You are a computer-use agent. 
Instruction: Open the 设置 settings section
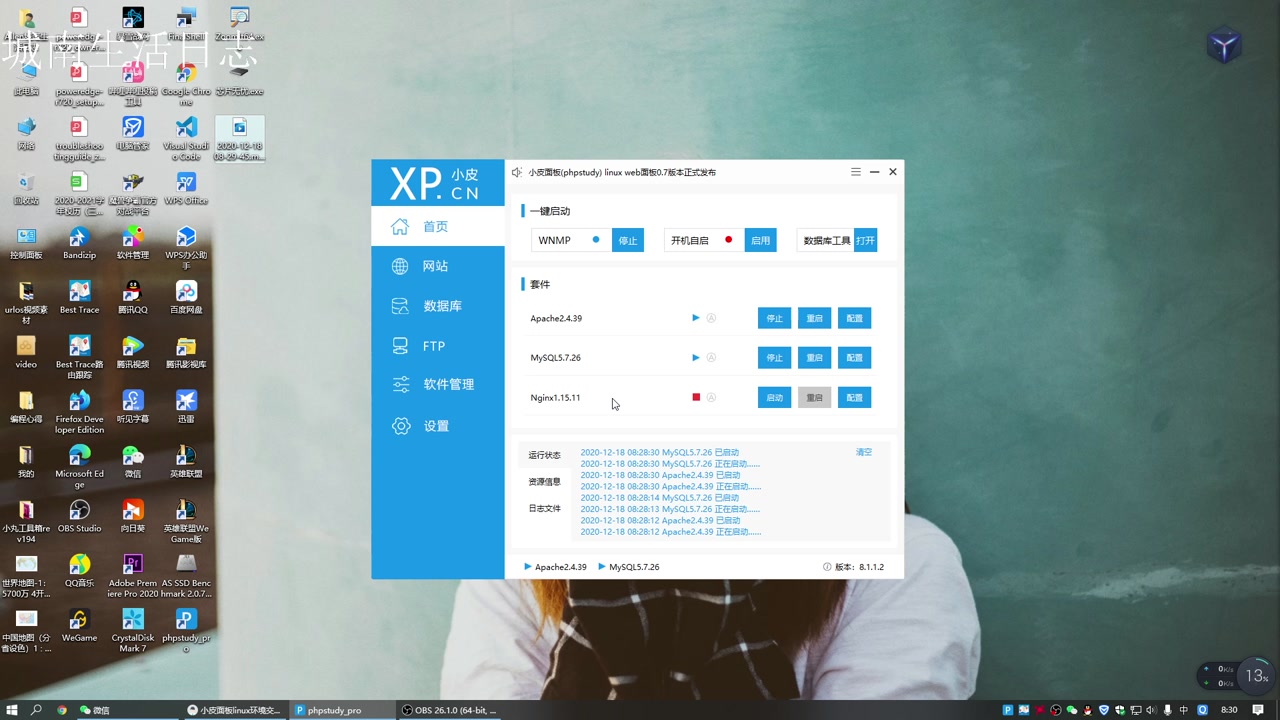(x=437, y=426)
